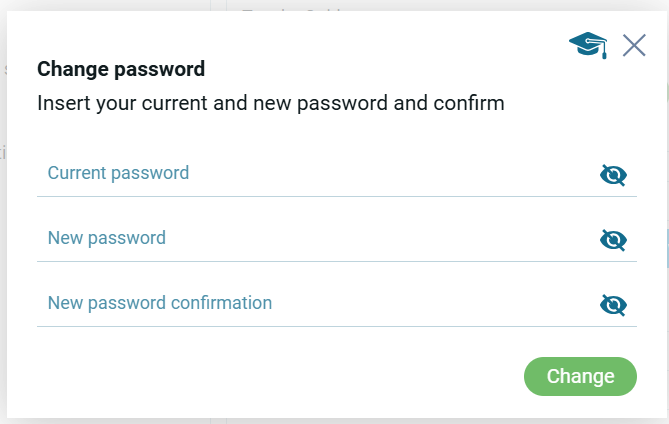Click the "Change password" heading
The height and width of the screenshot is (424, 669).
[x=121, y=70]
